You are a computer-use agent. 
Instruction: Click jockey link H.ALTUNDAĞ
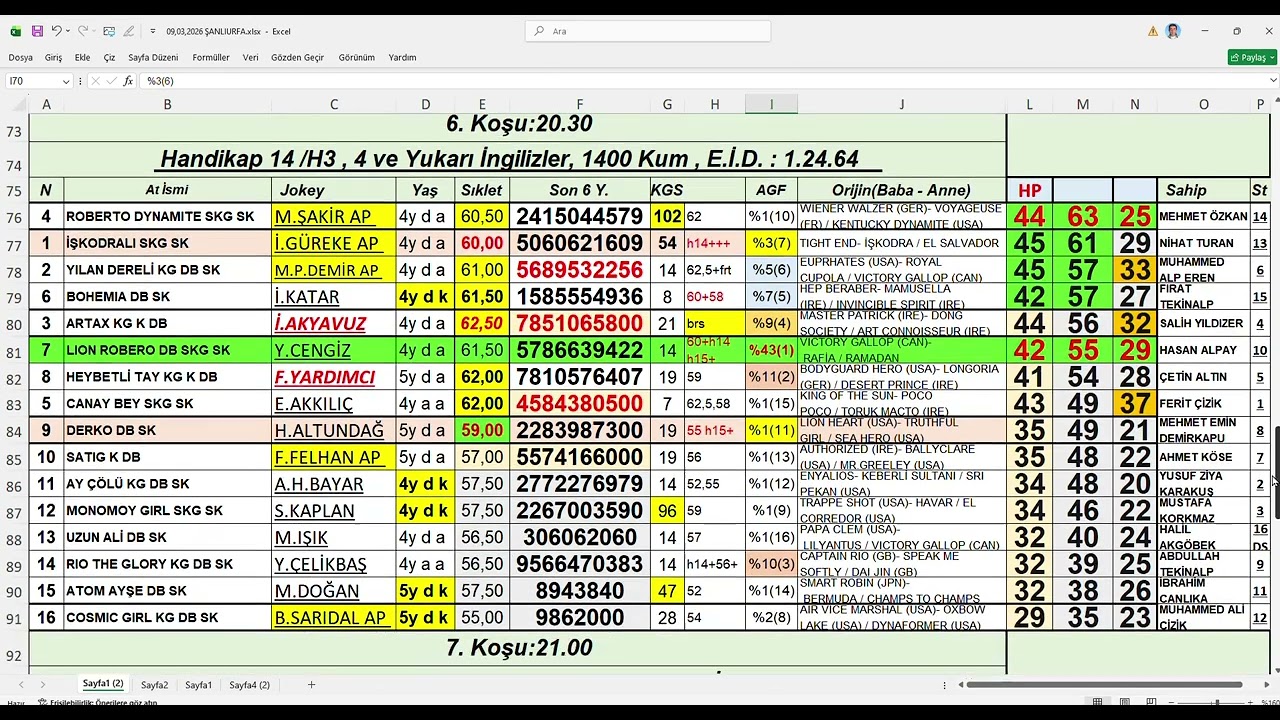point(329,431)
